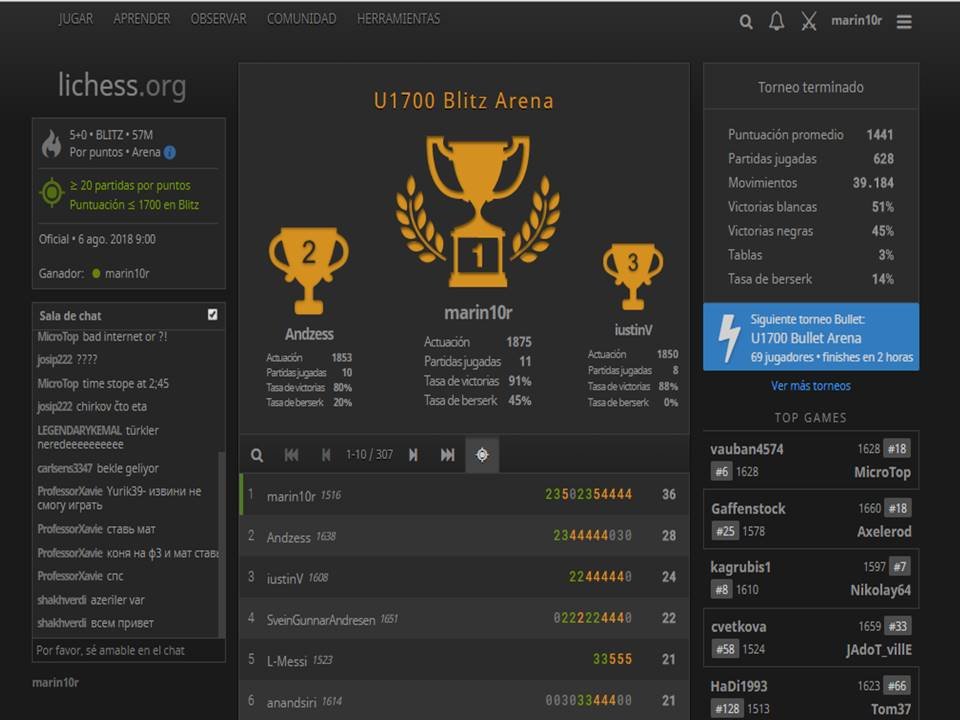Open marin10r user menu in header
Viewport: 960px width, 720px height.
point(856,21)
